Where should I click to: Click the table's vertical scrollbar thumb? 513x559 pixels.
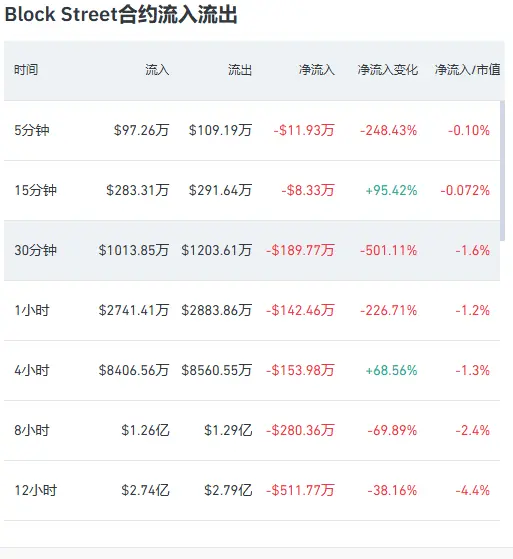(x=502, y=171)
